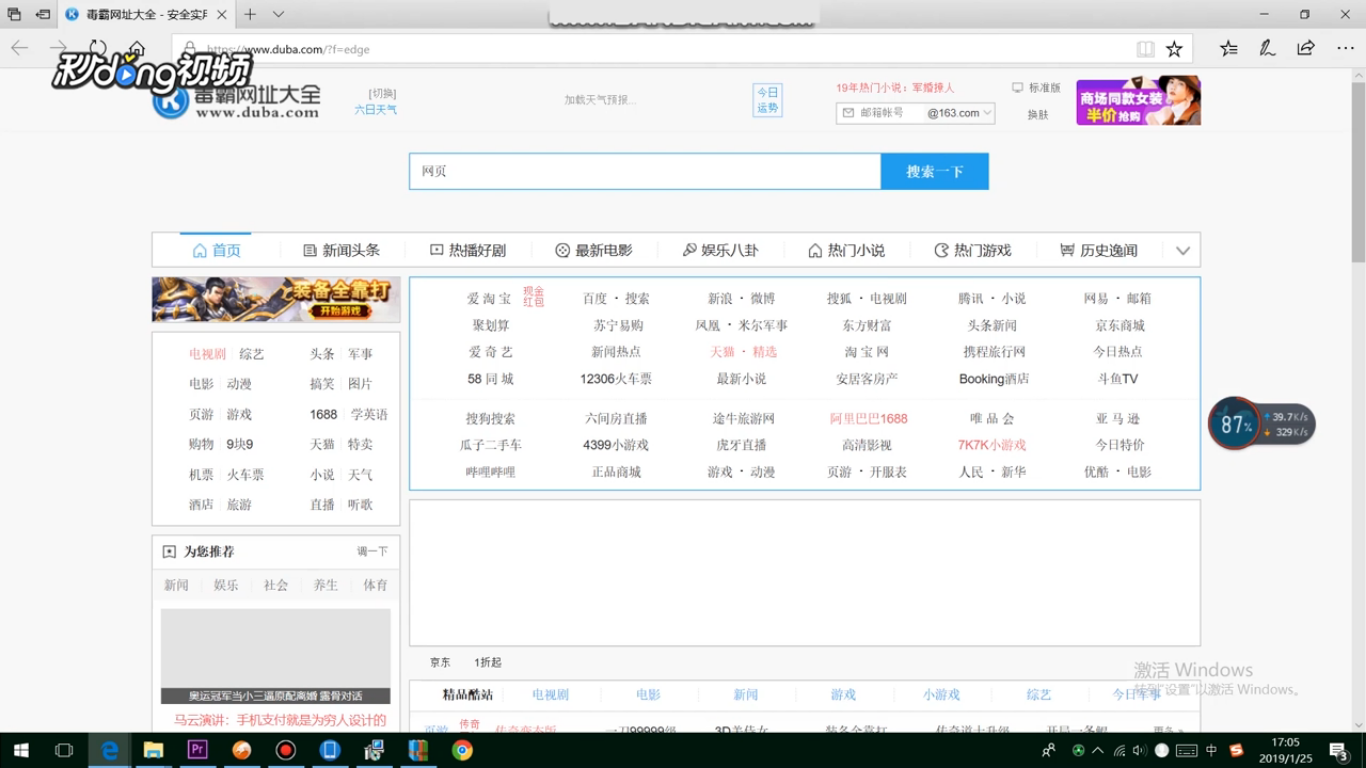
Task: Click the set-tabs-aside icon
Action: pos(43,14)
